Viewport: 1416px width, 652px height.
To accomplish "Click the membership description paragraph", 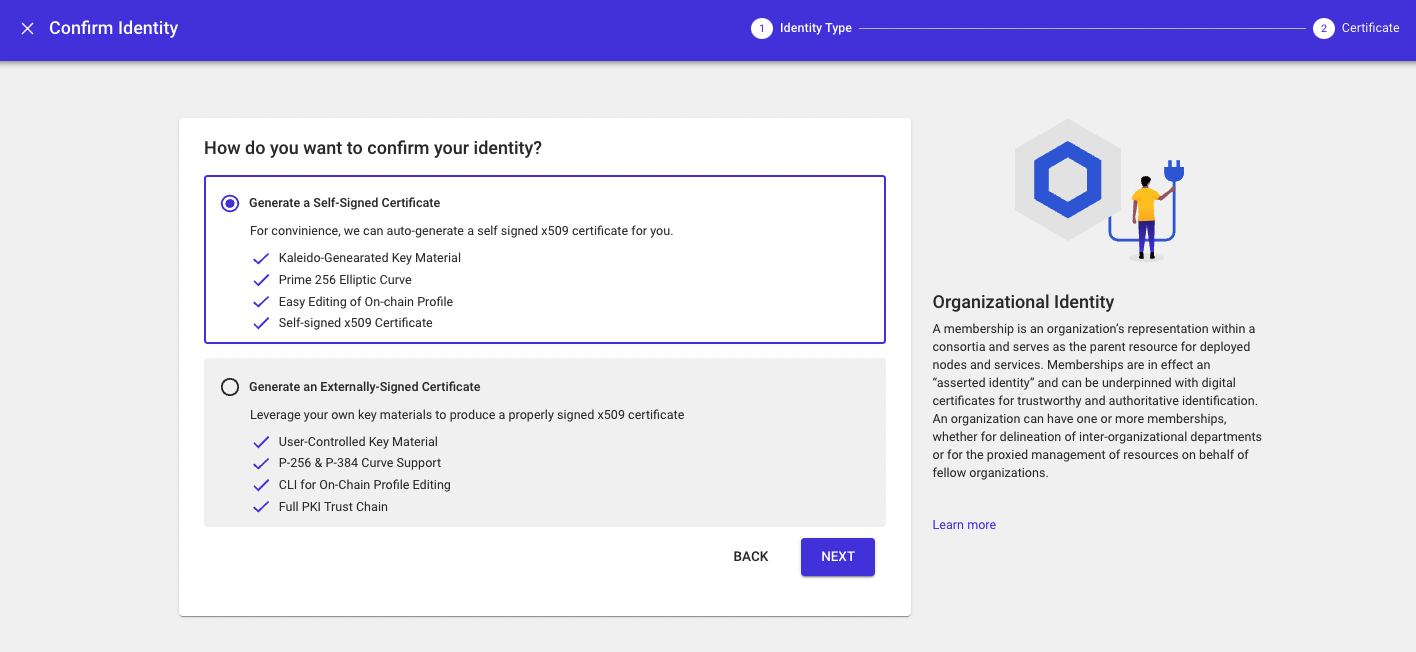I will tap(1097, 401).
